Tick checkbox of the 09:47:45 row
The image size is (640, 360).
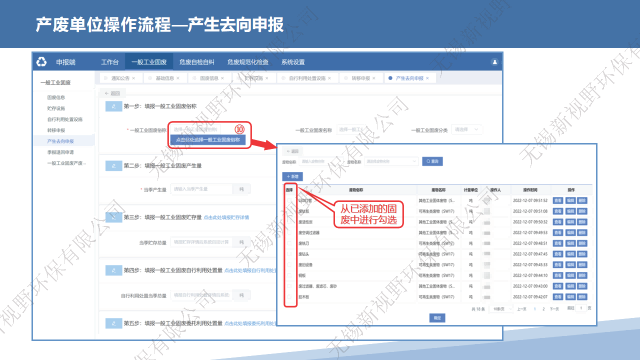290,254
